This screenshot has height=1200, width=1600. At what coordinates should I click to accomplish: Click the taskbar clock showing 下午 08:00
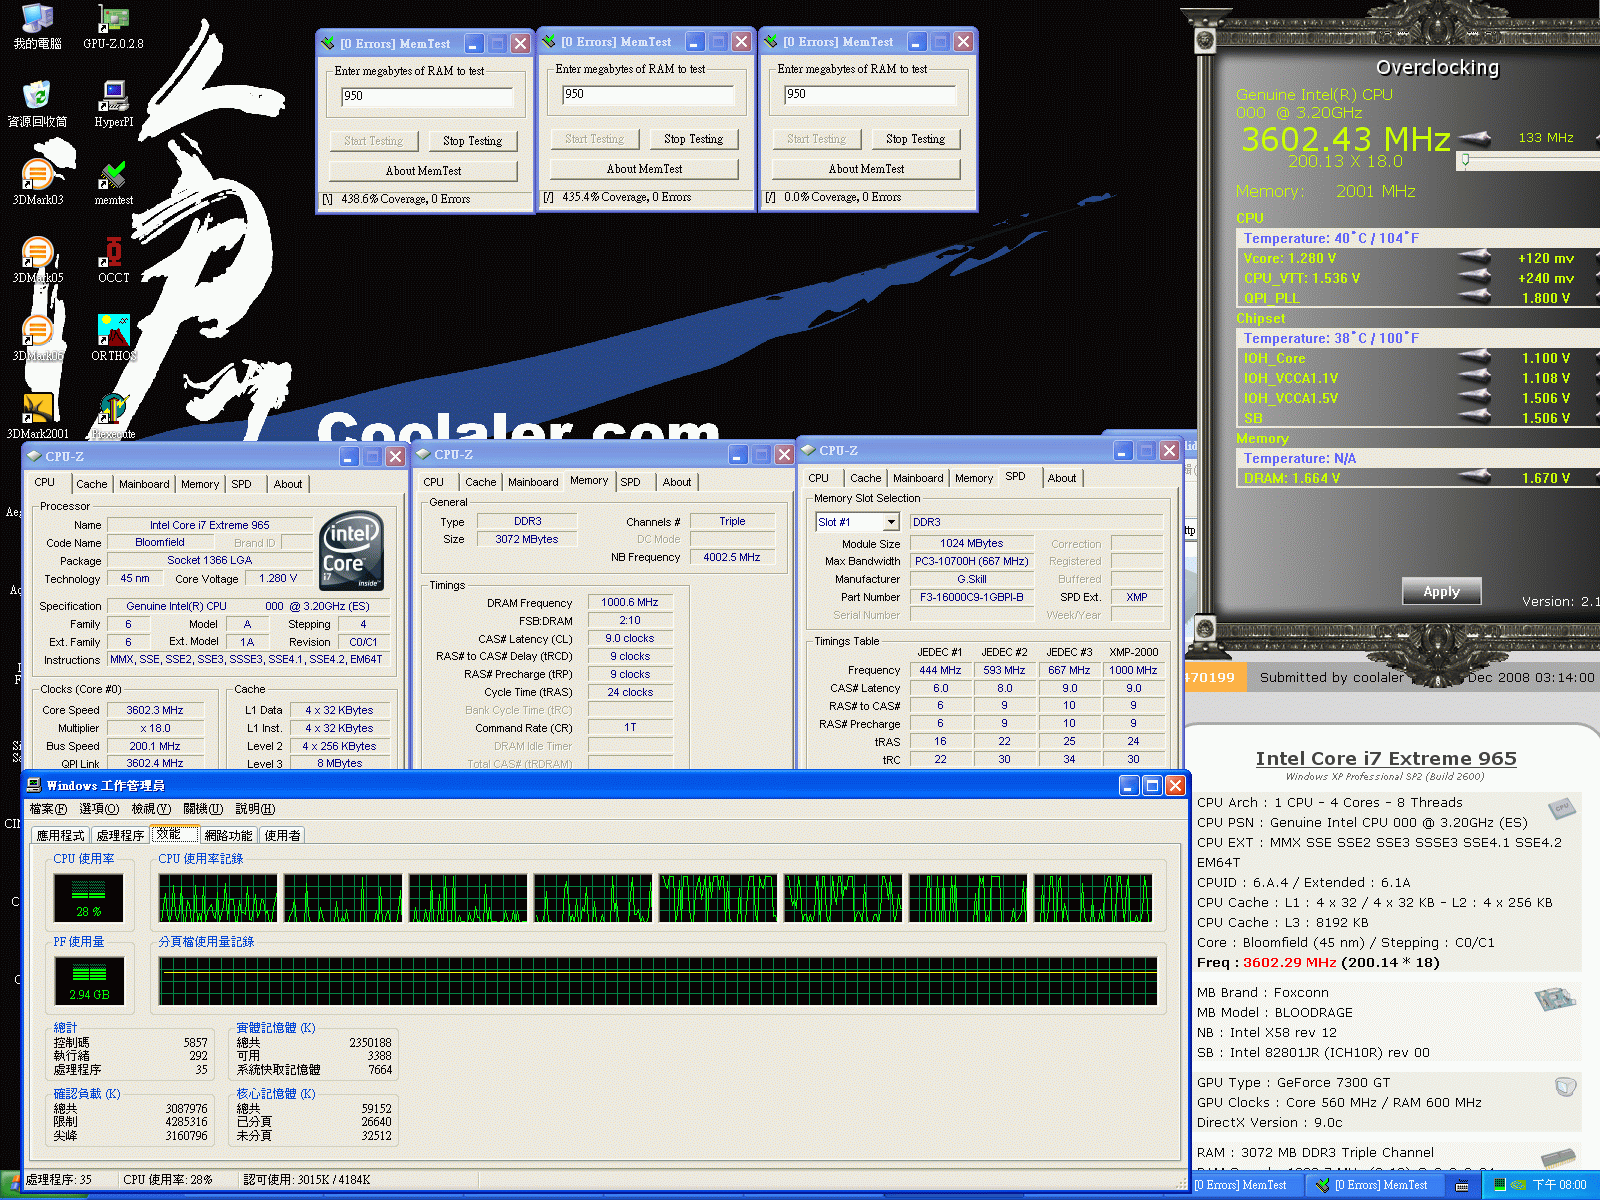[1559, 1185]
